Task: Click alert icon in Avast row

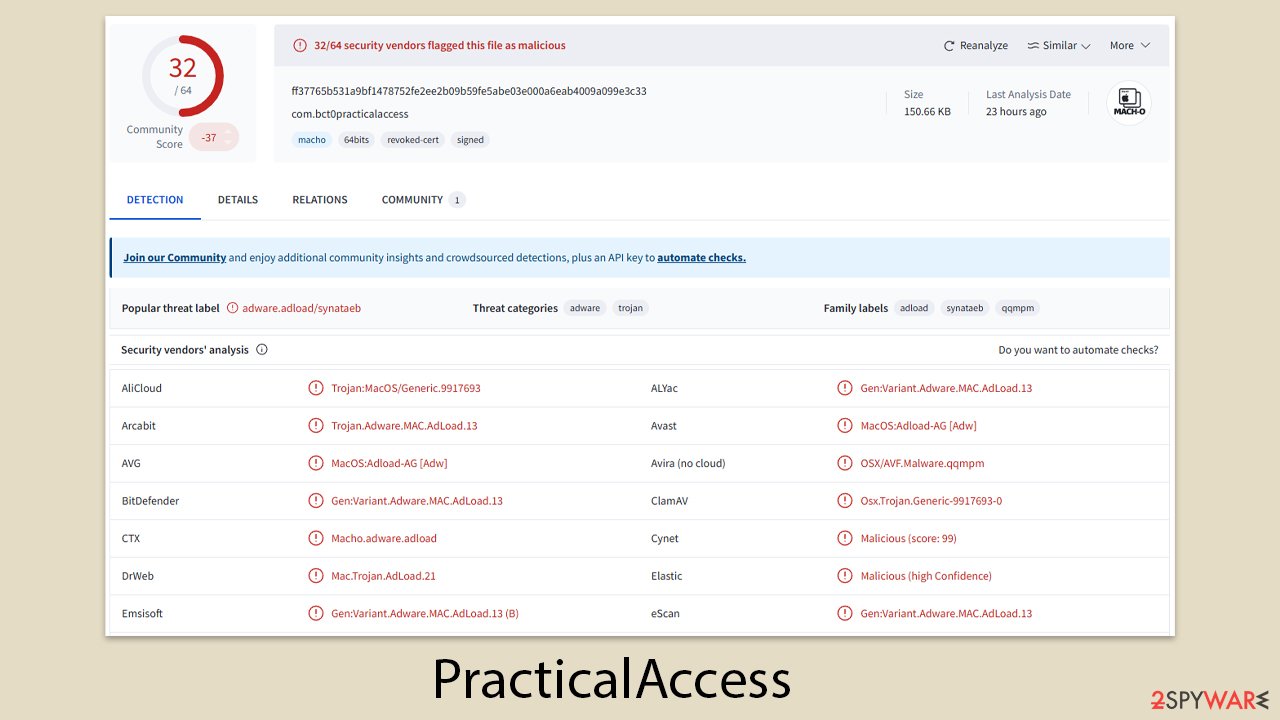Action: [845, 426]
